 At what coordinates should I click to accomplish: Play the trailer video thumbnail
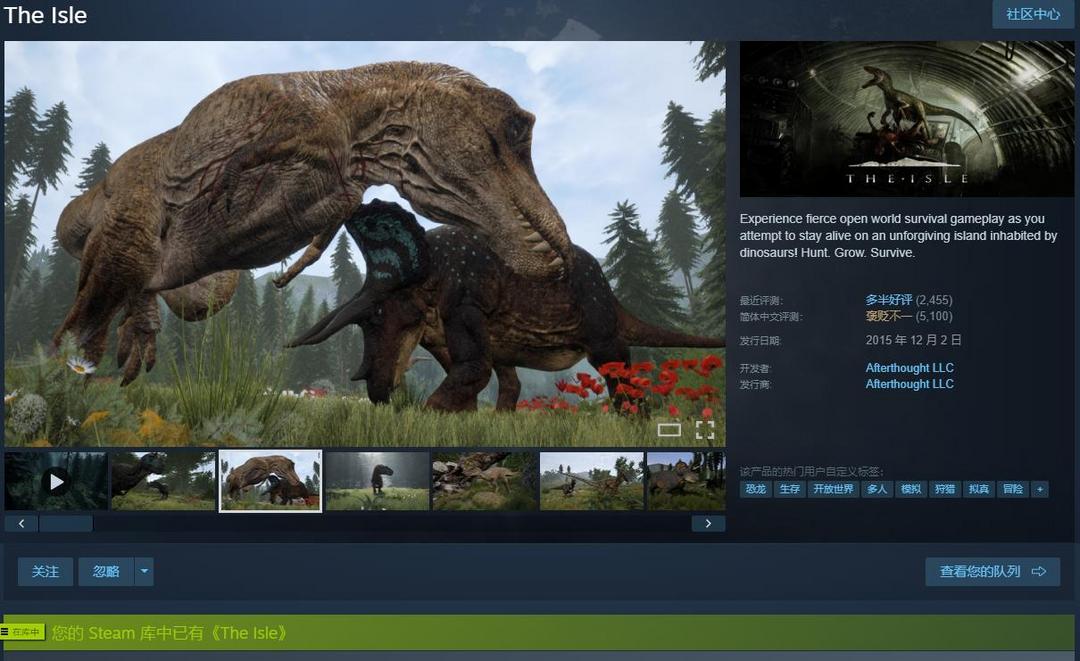point(56,481)
